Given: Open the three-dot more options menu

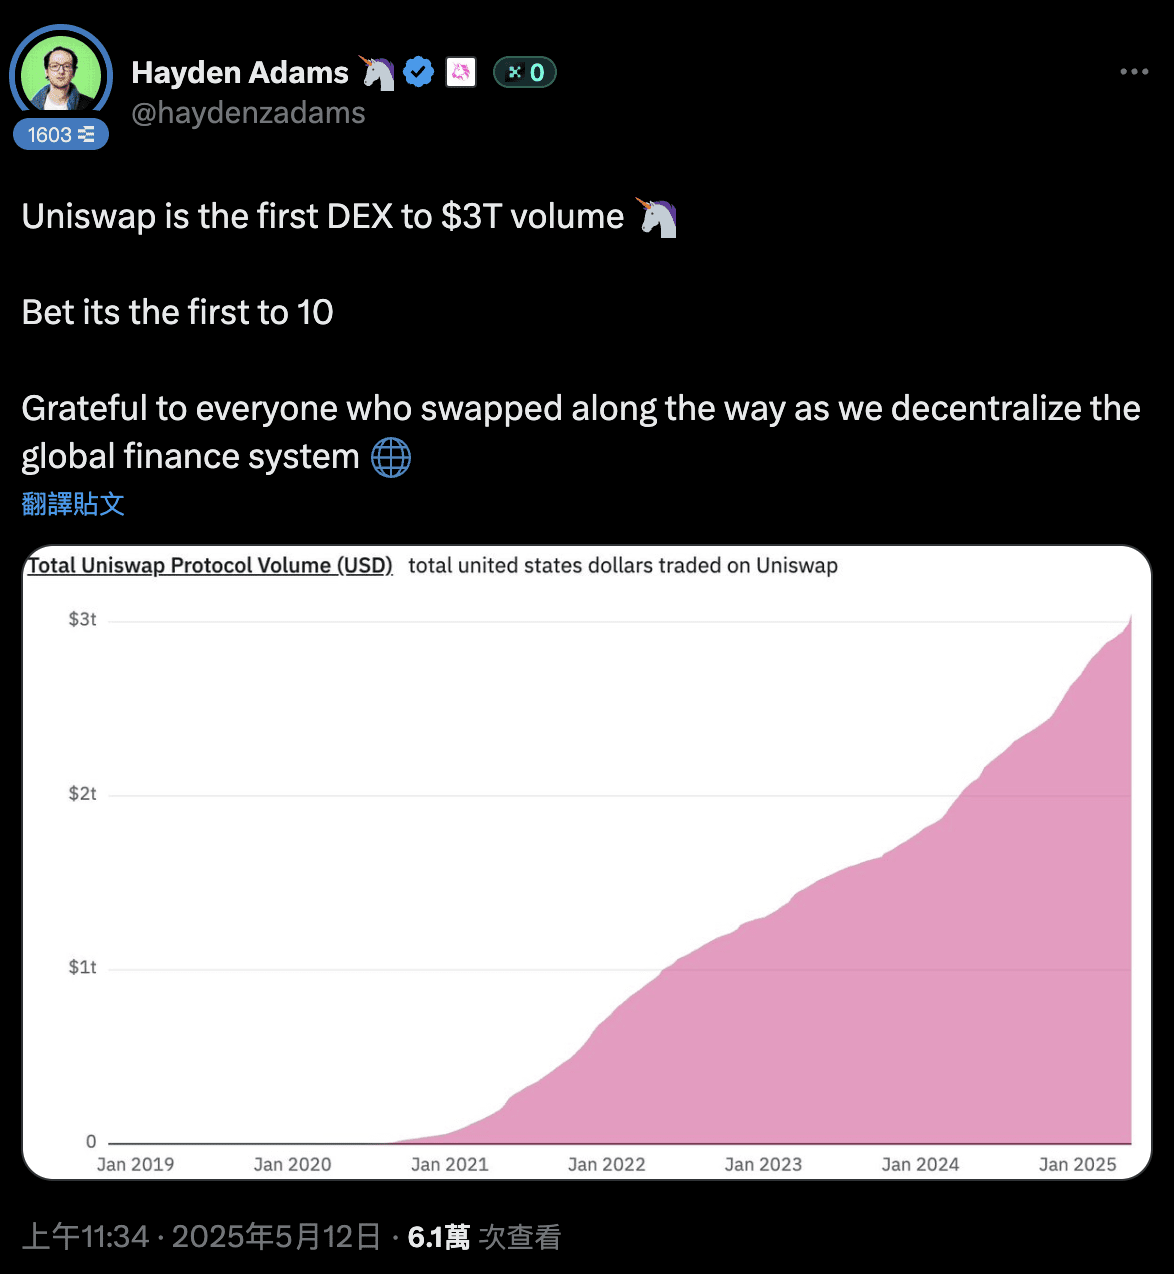Looking at the screenshot, I should point(1134,72).
